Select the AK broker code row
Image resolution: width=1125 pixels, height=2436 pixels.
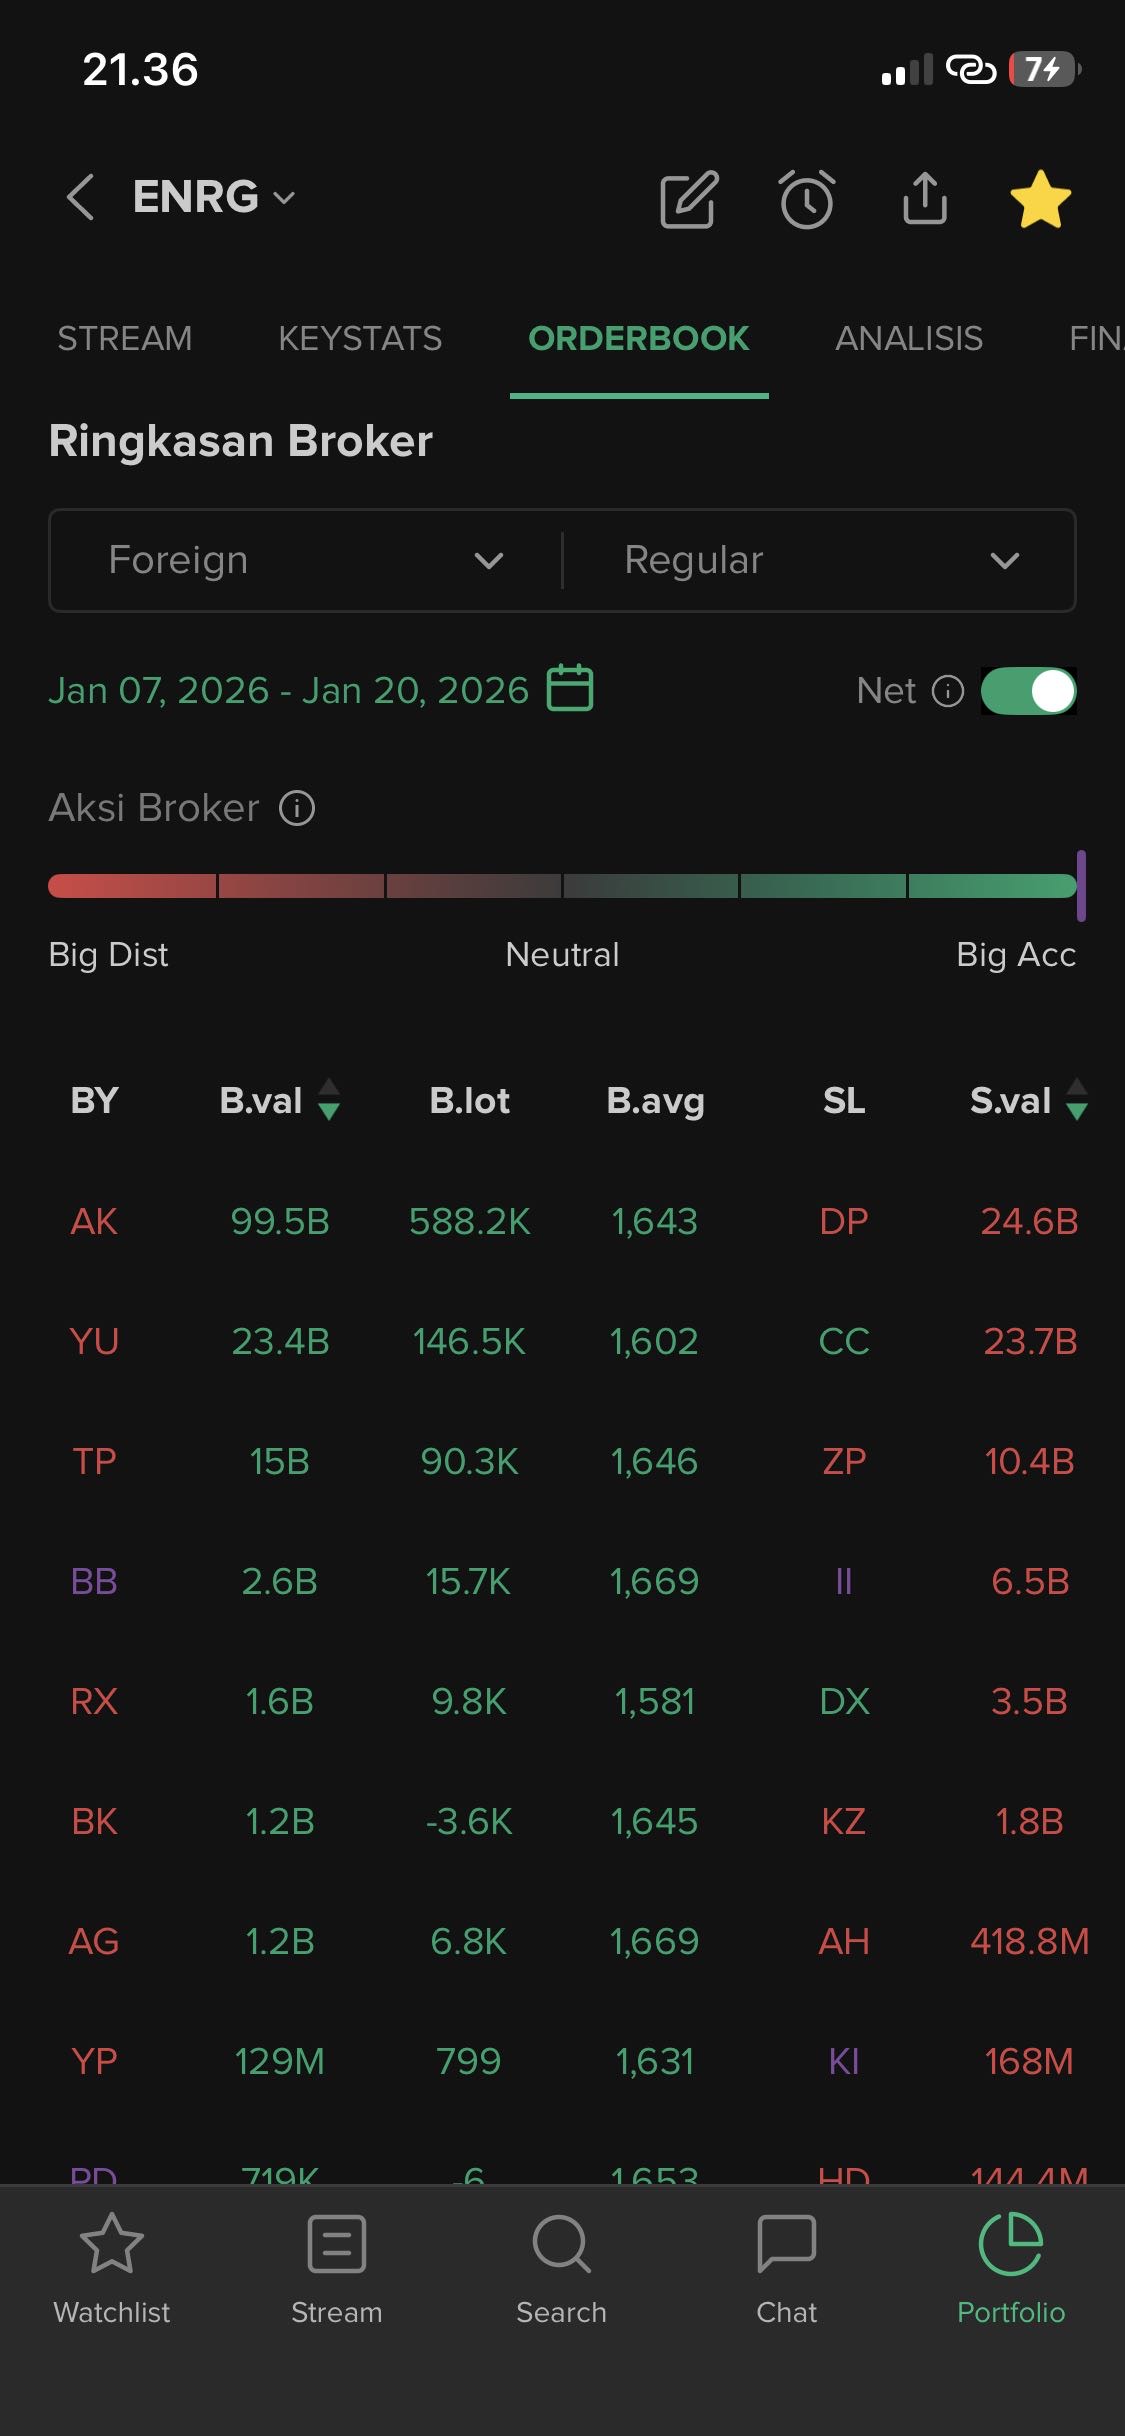[94, 1221]
